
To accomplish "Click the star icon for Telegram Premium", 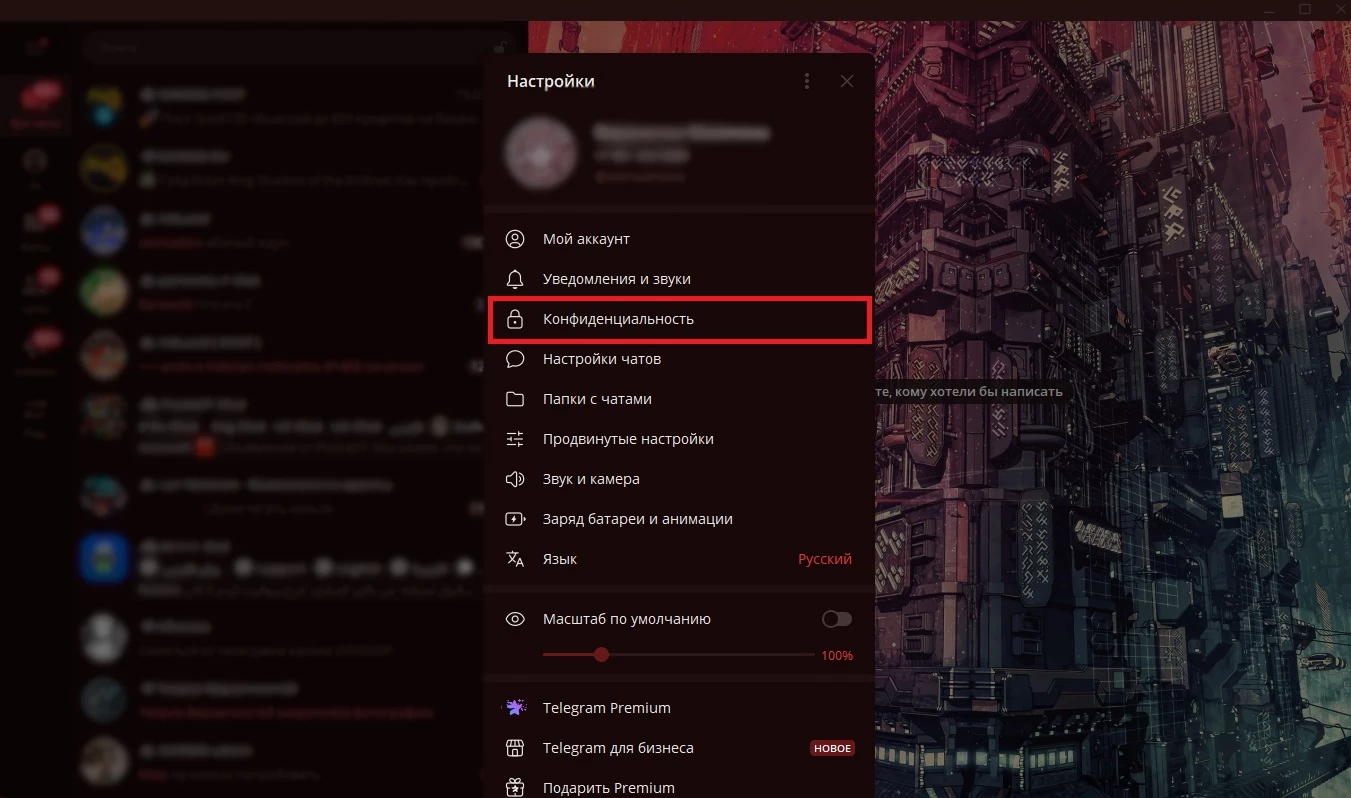I will (x=515, y=708).
